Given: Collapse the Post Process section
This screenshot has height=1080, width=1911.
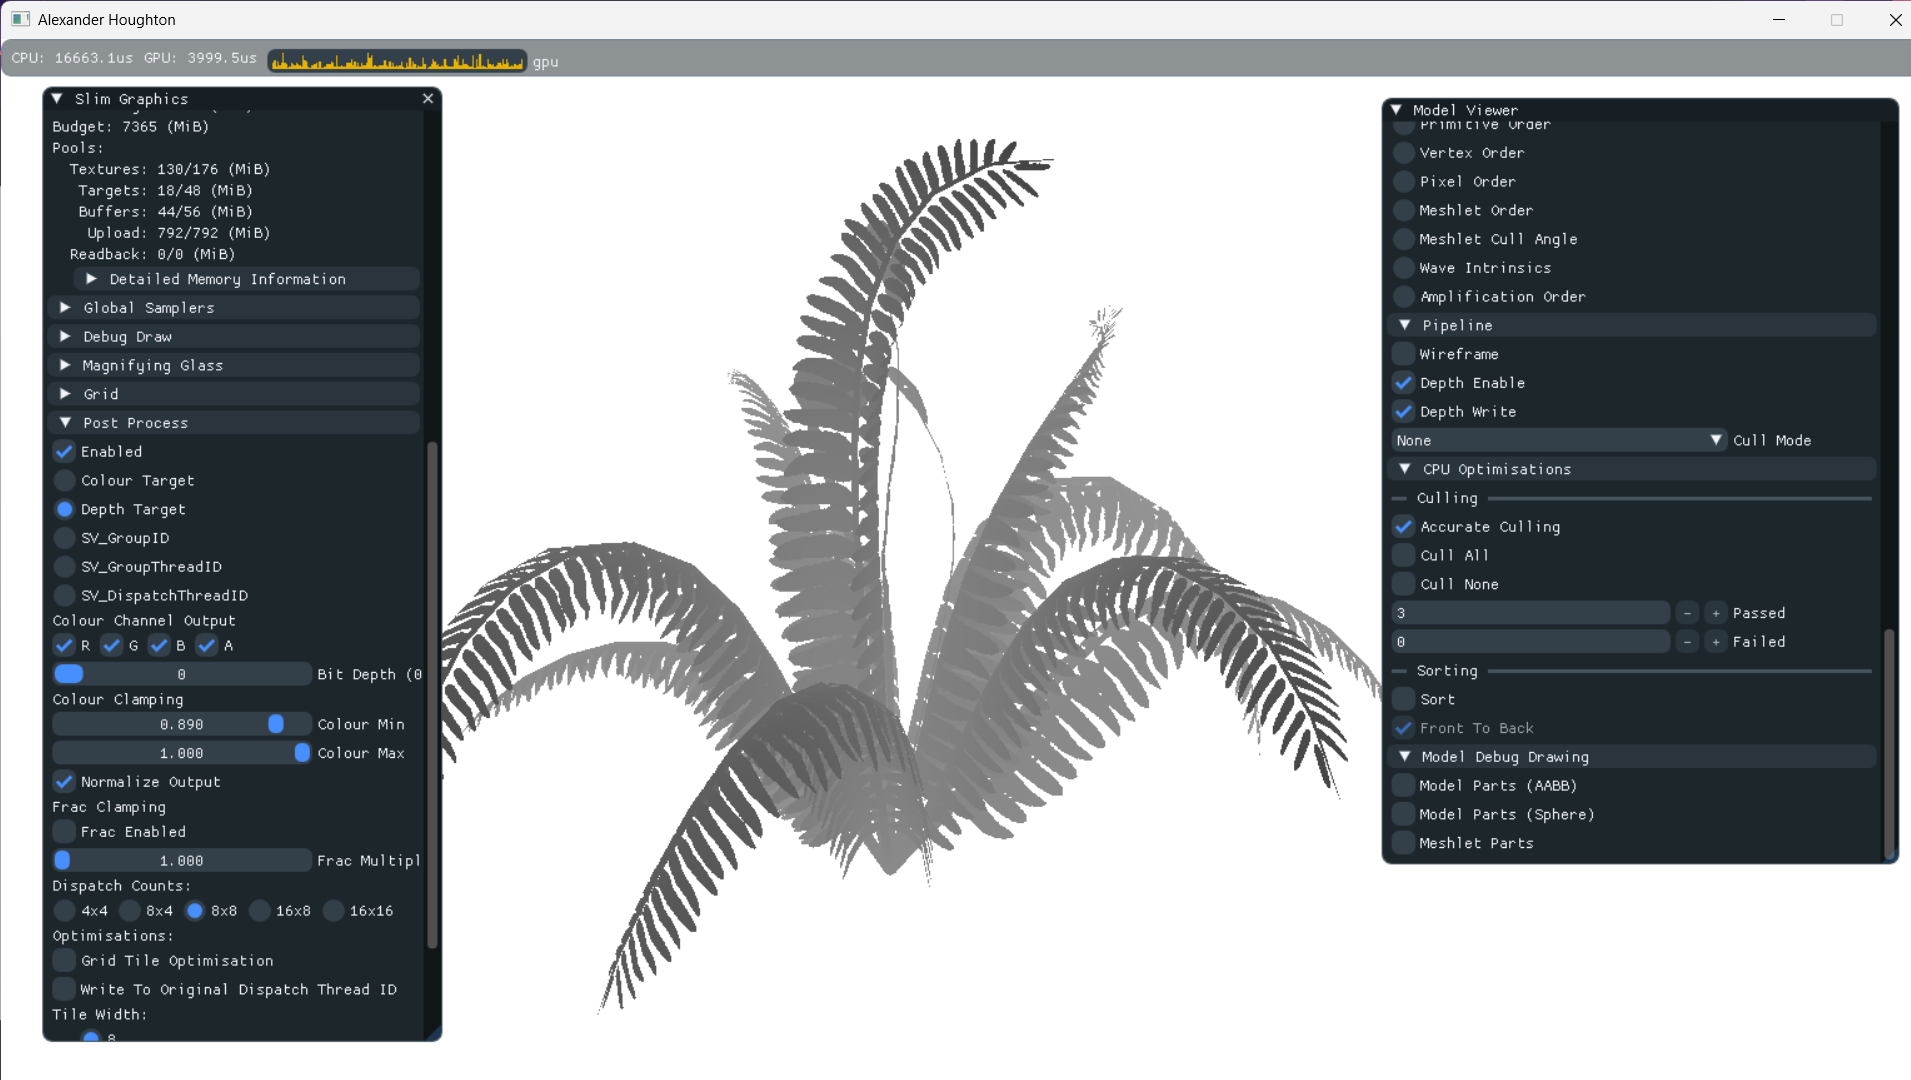Looking at the screenshot, I should coord(66,423).
